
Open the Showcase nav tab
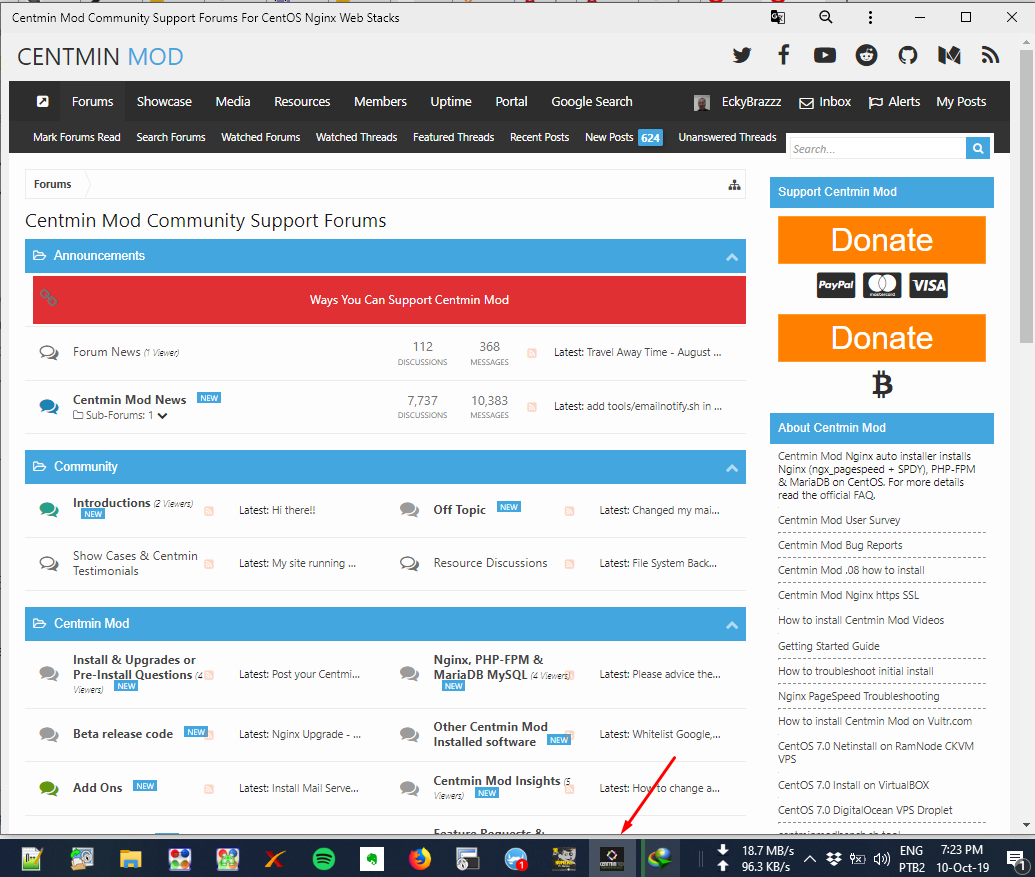coord(164,102)
